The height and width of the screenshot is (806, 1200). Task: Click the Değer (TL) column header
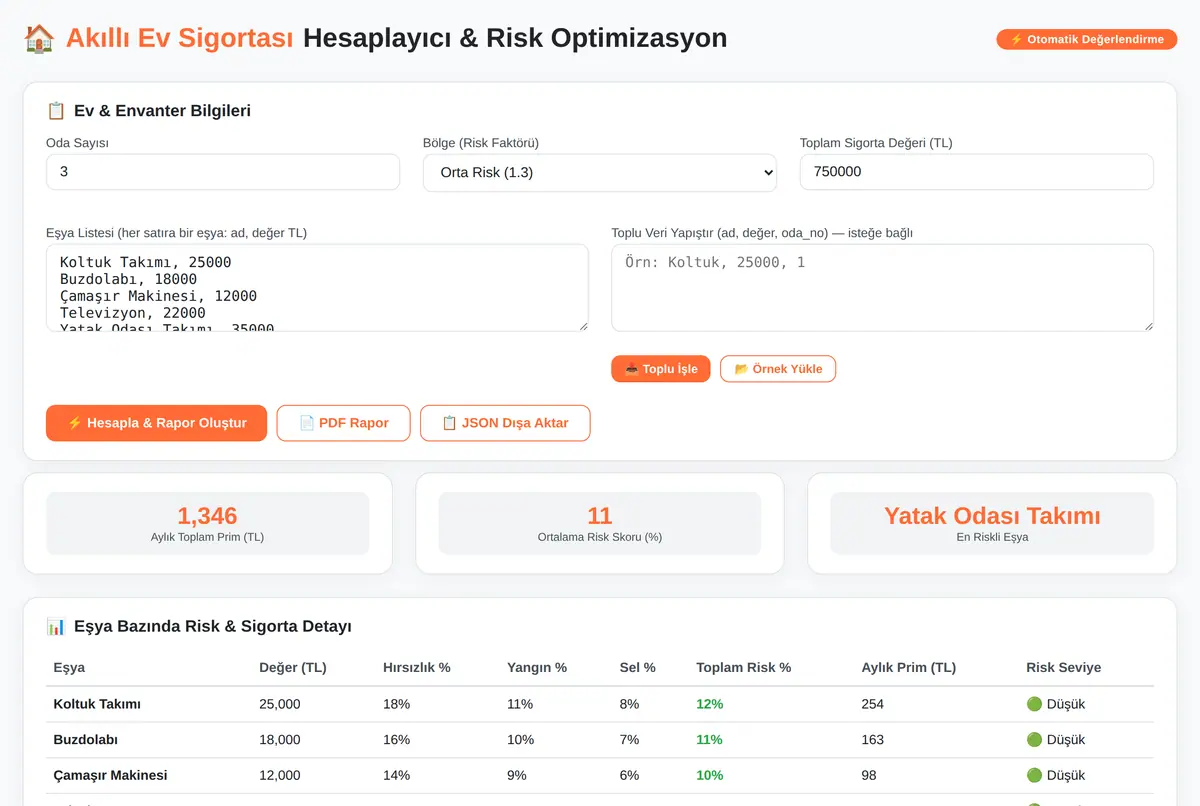coord(293,667)
